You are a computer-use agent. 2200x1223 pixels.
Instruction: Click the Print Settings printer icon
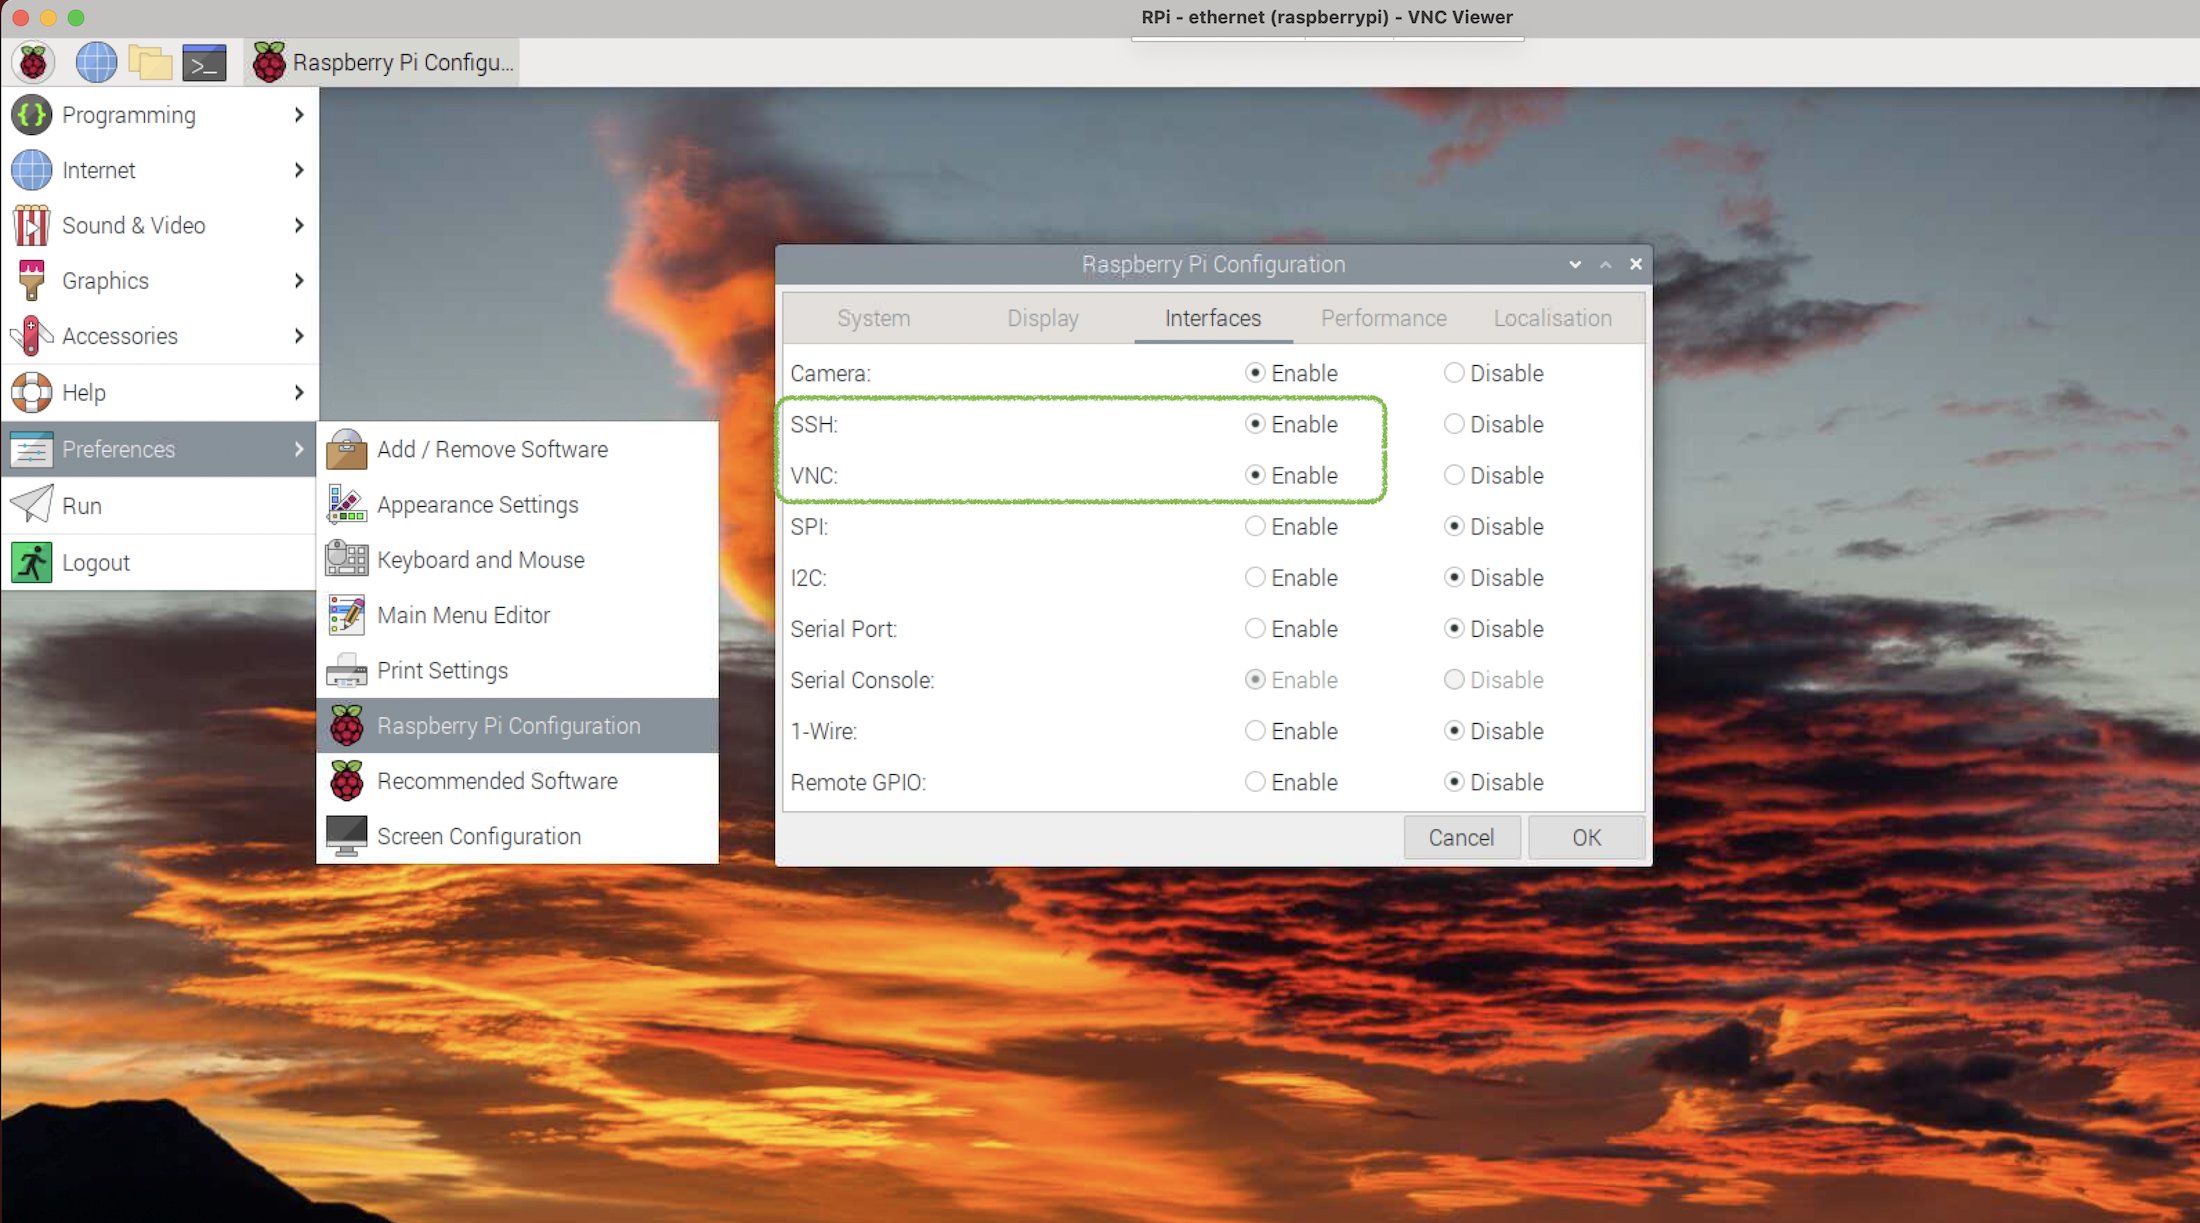pos(346,671)
